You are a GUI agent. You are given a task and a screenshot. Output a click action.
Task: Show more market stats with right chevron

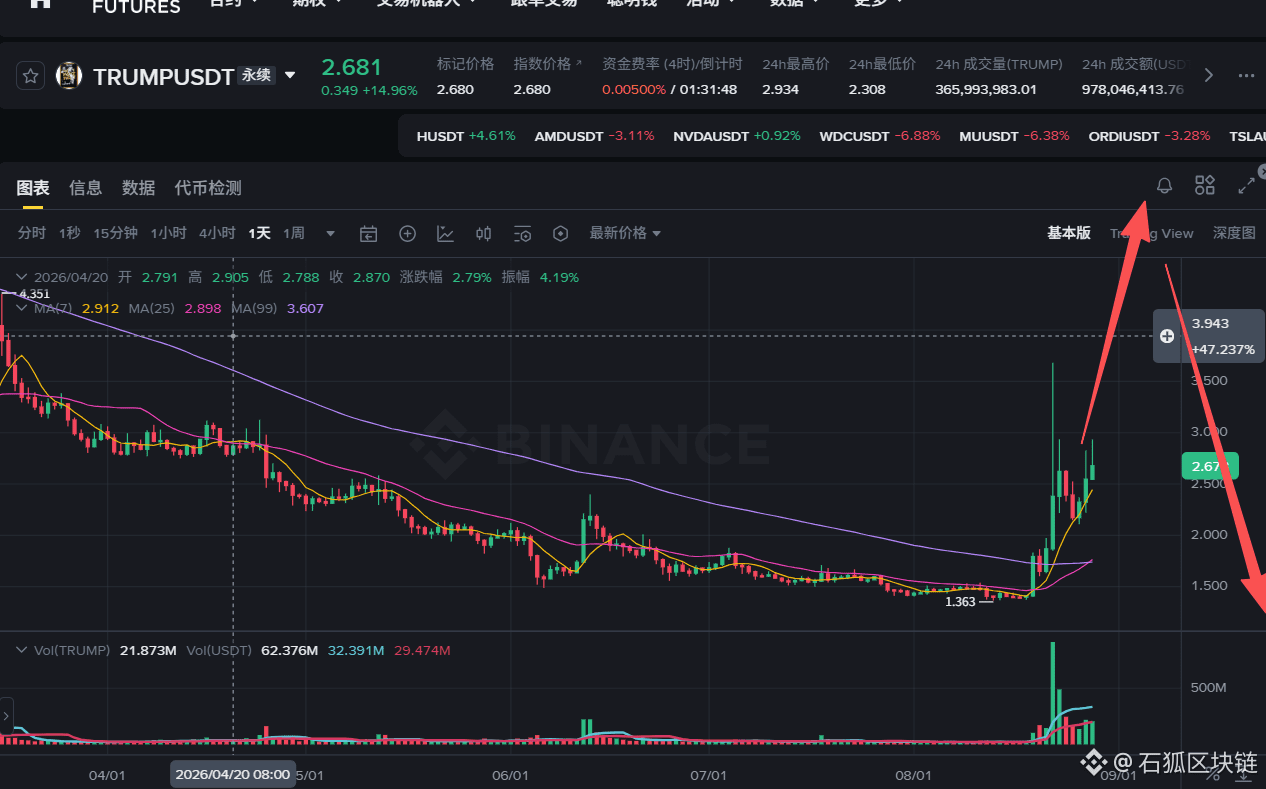pyautogui.click(x=1209, y=75)
